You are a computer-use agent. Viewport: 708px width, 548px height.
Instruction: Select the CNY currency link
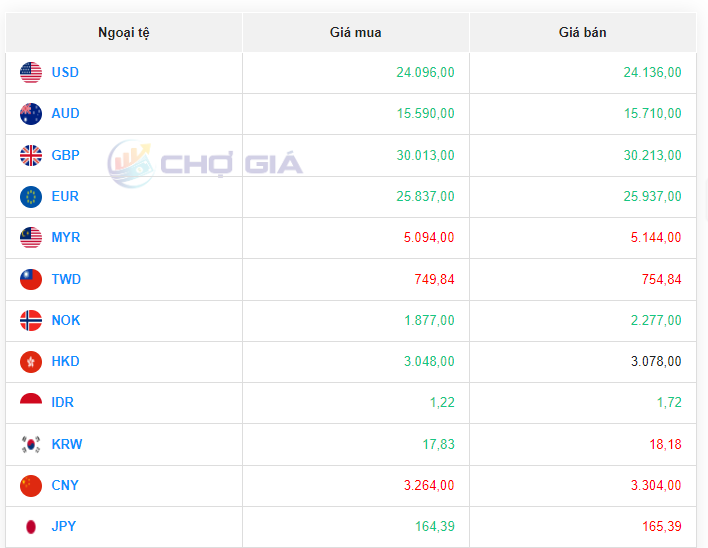click(65, 486)
